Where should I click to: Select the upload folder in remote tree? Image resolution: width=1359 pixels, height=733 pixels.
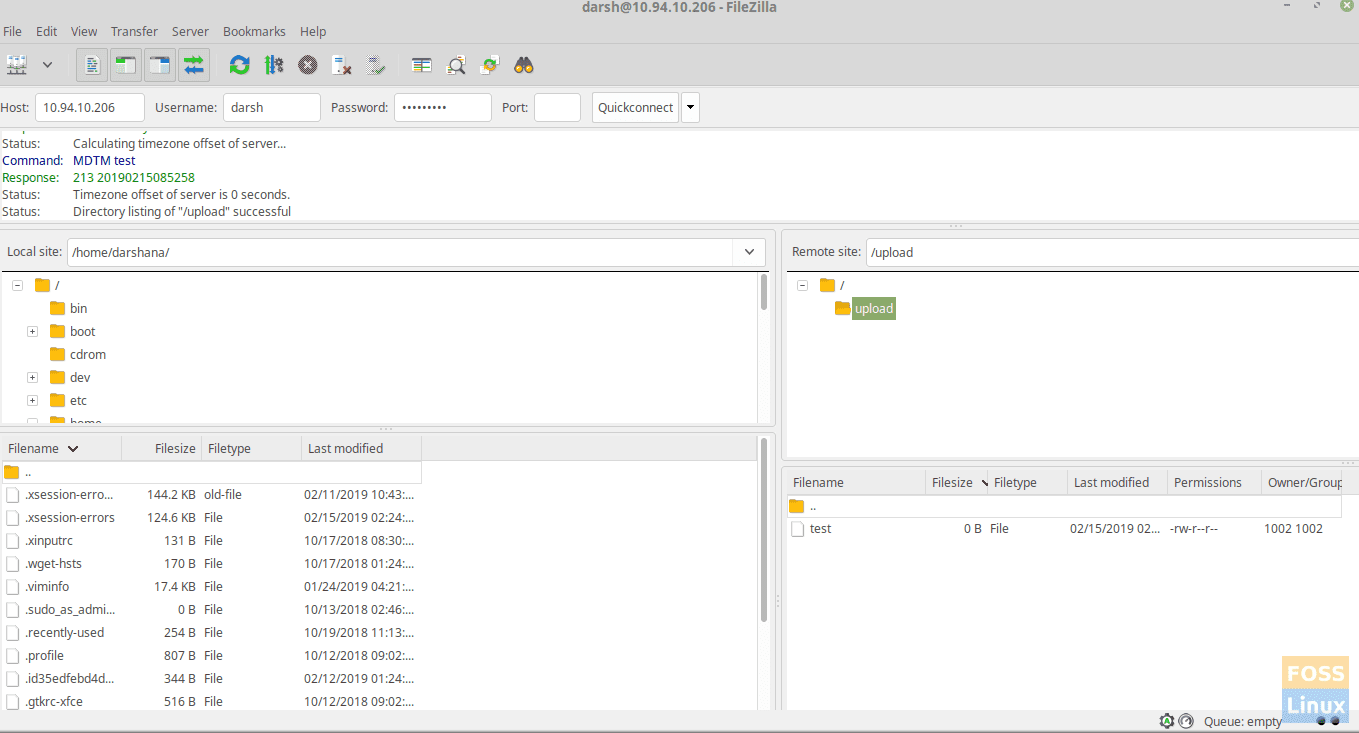click(x=873, y=308)
